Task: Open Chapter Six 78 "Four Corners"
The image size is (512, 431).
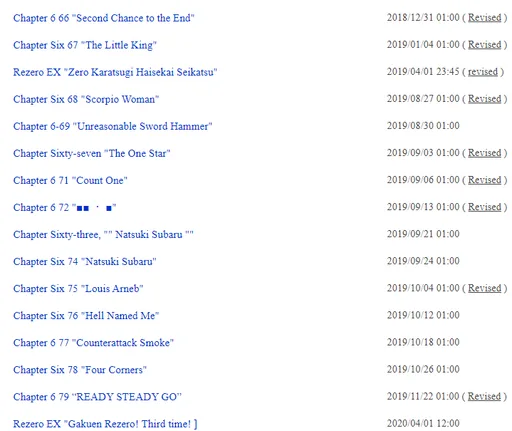Action: [x=80, y=369]
